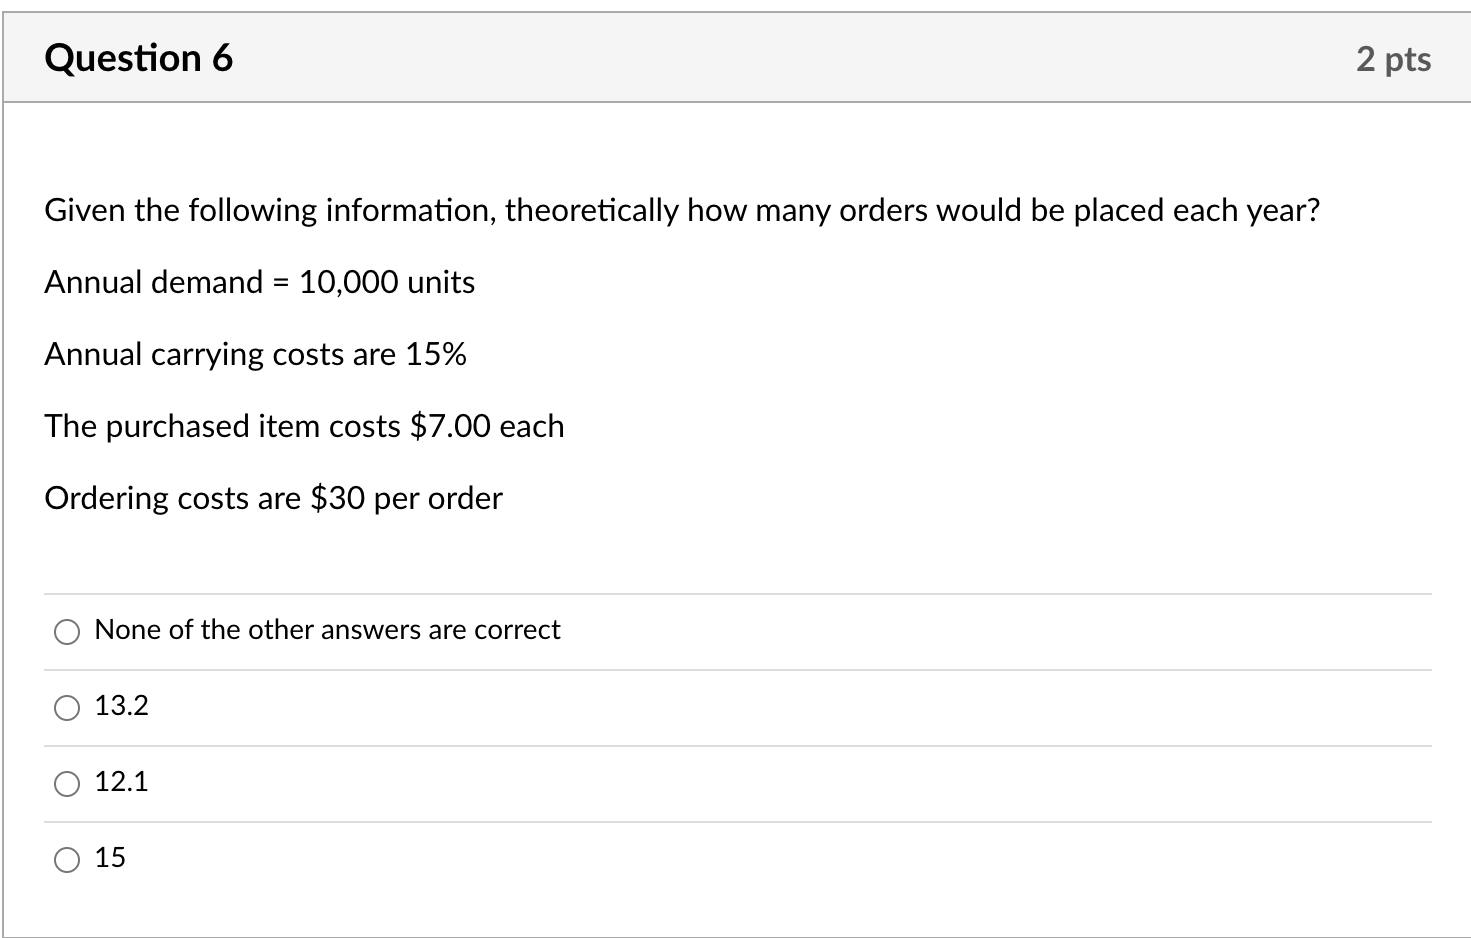Click the "2 pts" label
Screen dimensions: 1471x938
[x=1394, y=60]
